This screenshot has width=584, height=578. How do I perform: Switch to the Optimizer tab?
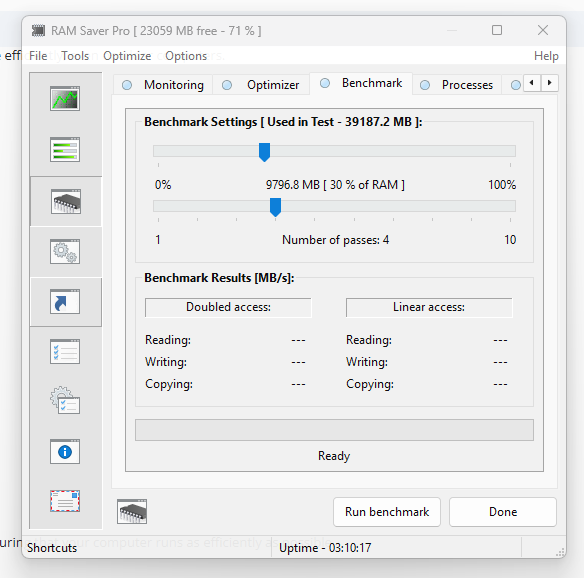point(261,85)
